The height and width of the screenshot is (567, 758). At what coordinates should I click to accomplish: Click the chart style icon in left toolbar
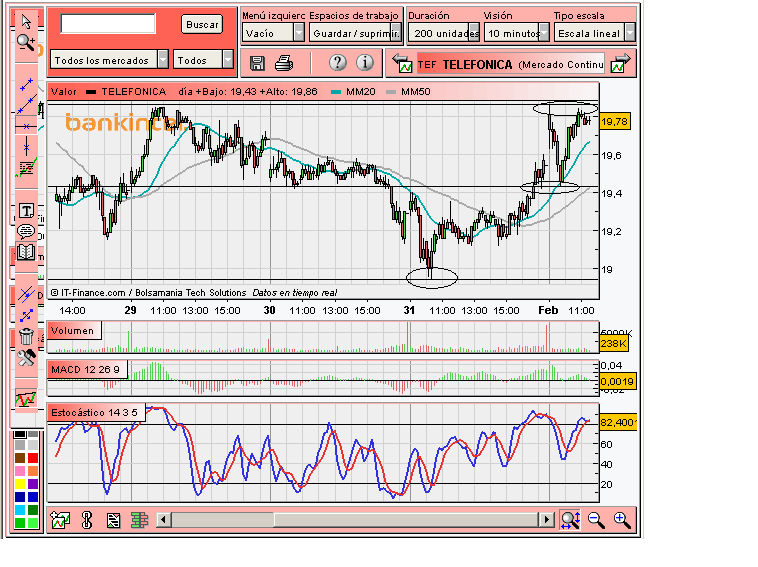(x=26, y=399)
